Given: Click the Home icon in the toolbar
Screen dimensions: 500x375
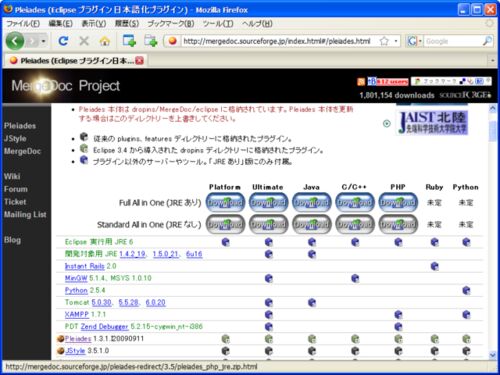Looking at the screenshot, I should tap(105, 41).
